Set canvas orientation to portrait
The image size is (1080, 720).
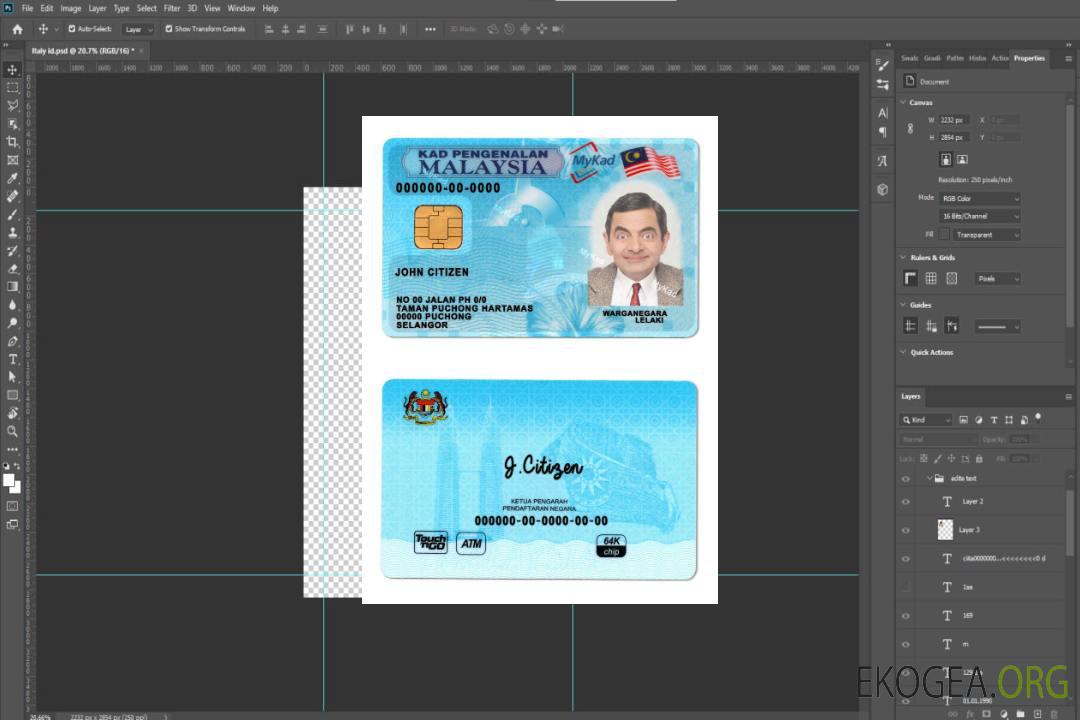click(946, 160)
